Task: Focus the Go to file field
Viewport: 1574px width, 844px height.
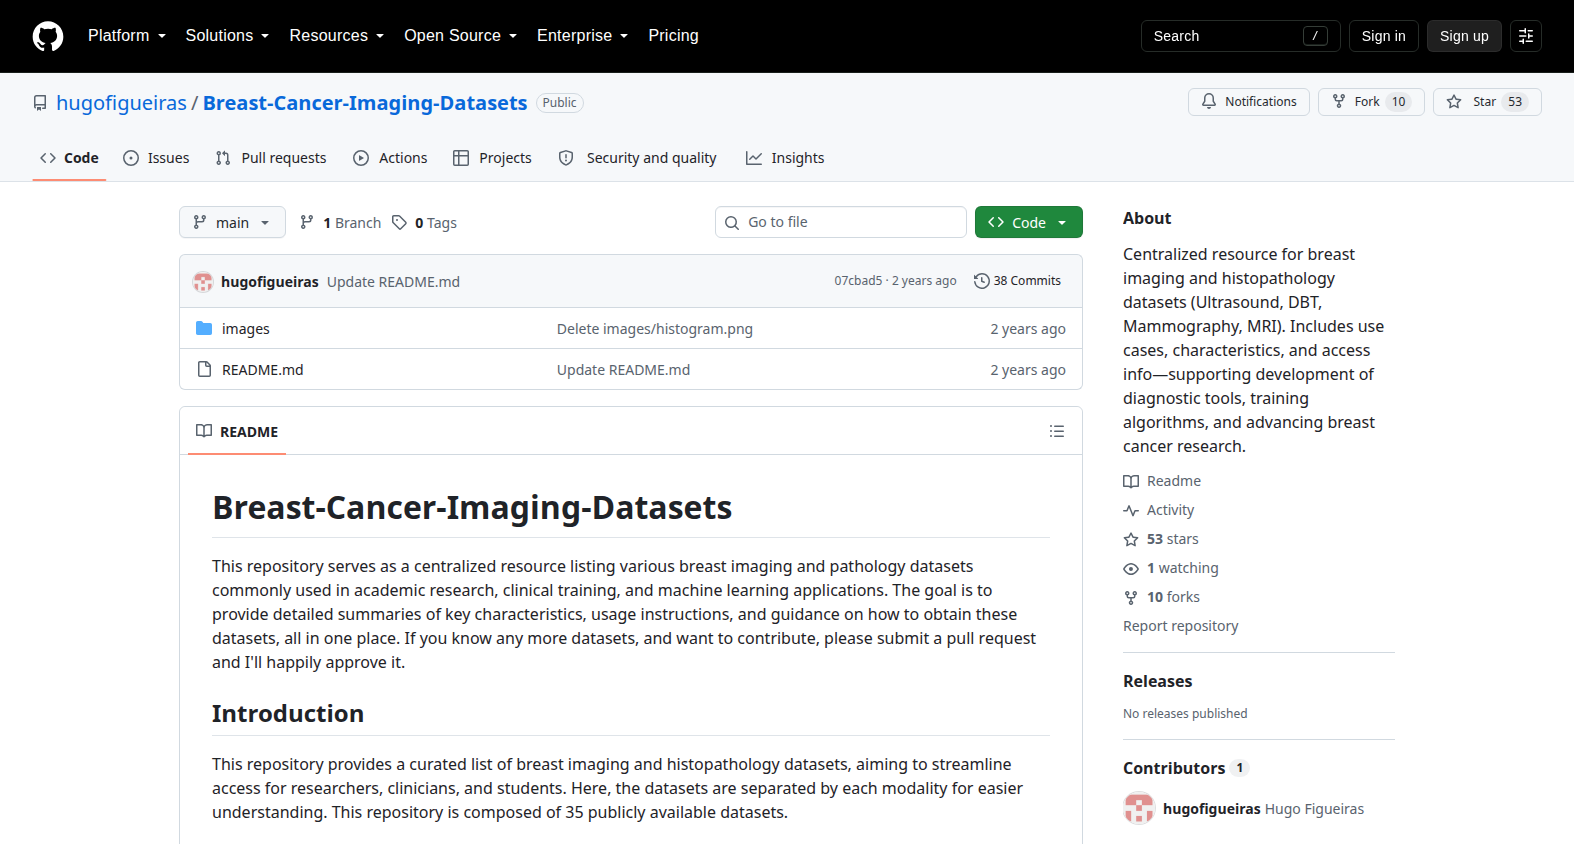Action: [841, 222]
